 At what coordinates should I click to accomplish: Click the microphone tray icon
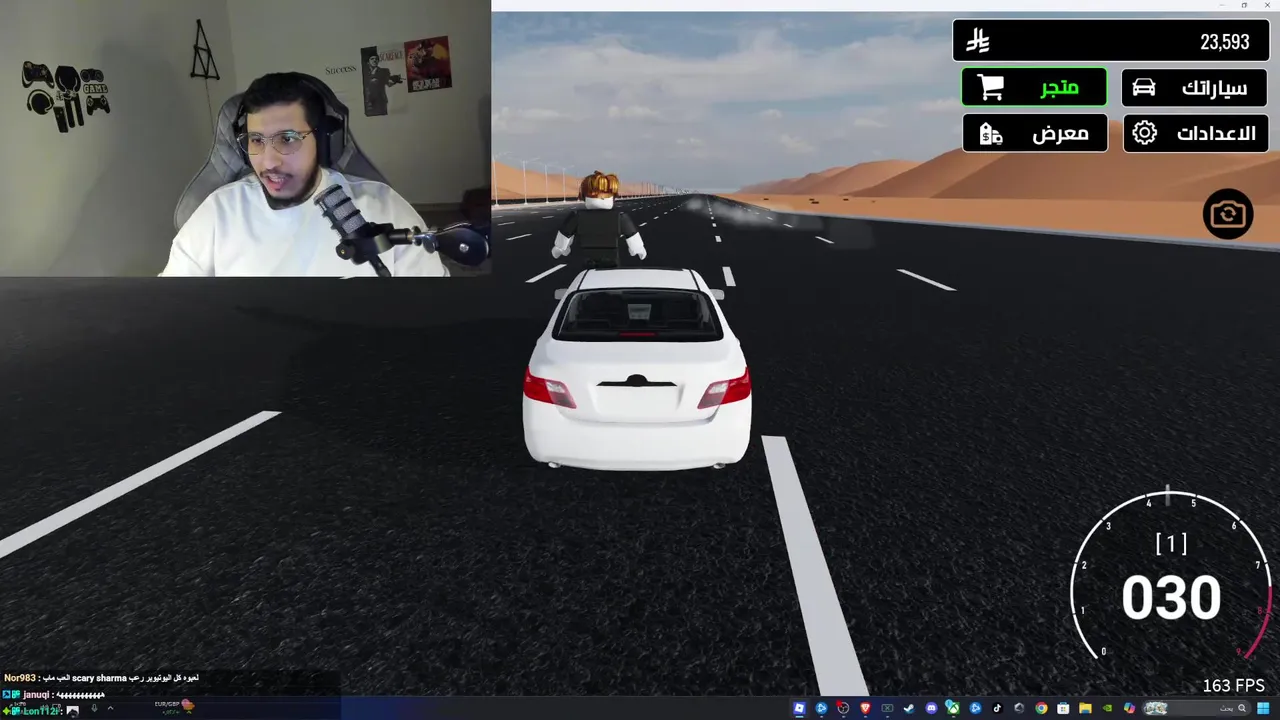pyautogui.click(x=94, y=708)
